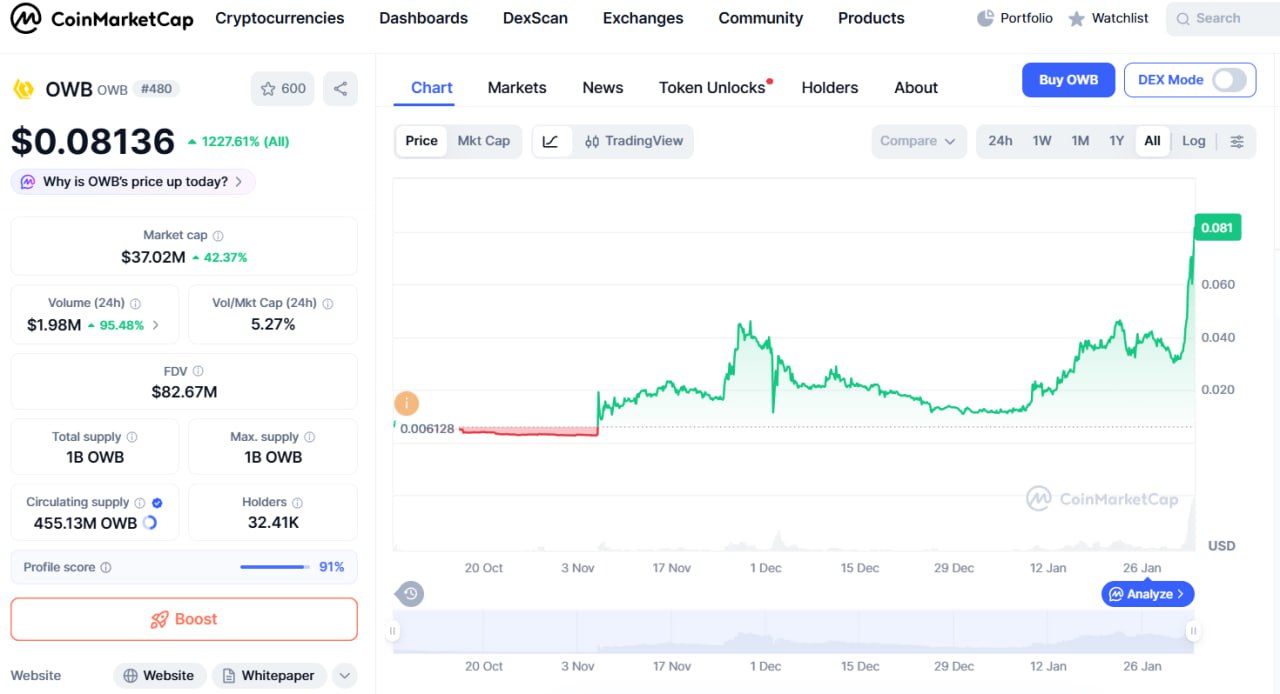Switch to the Chart tab
1280x694 pixels.
coord(432,88)
